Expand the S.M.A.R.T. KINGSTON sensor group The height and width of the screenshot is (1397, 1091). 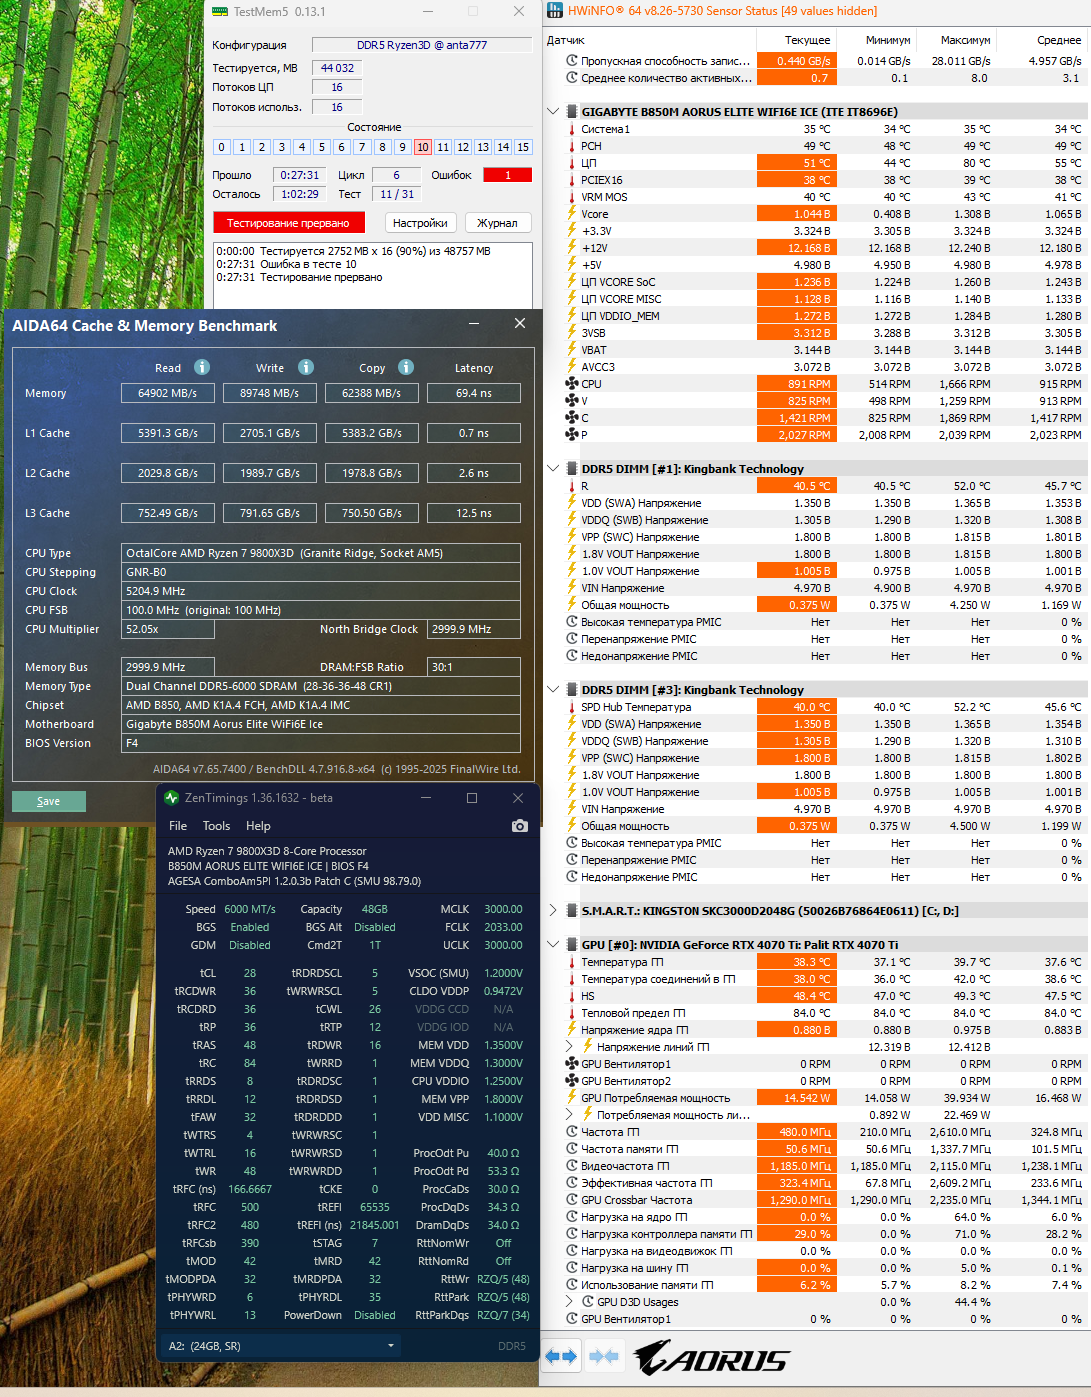tap(554, 911)
